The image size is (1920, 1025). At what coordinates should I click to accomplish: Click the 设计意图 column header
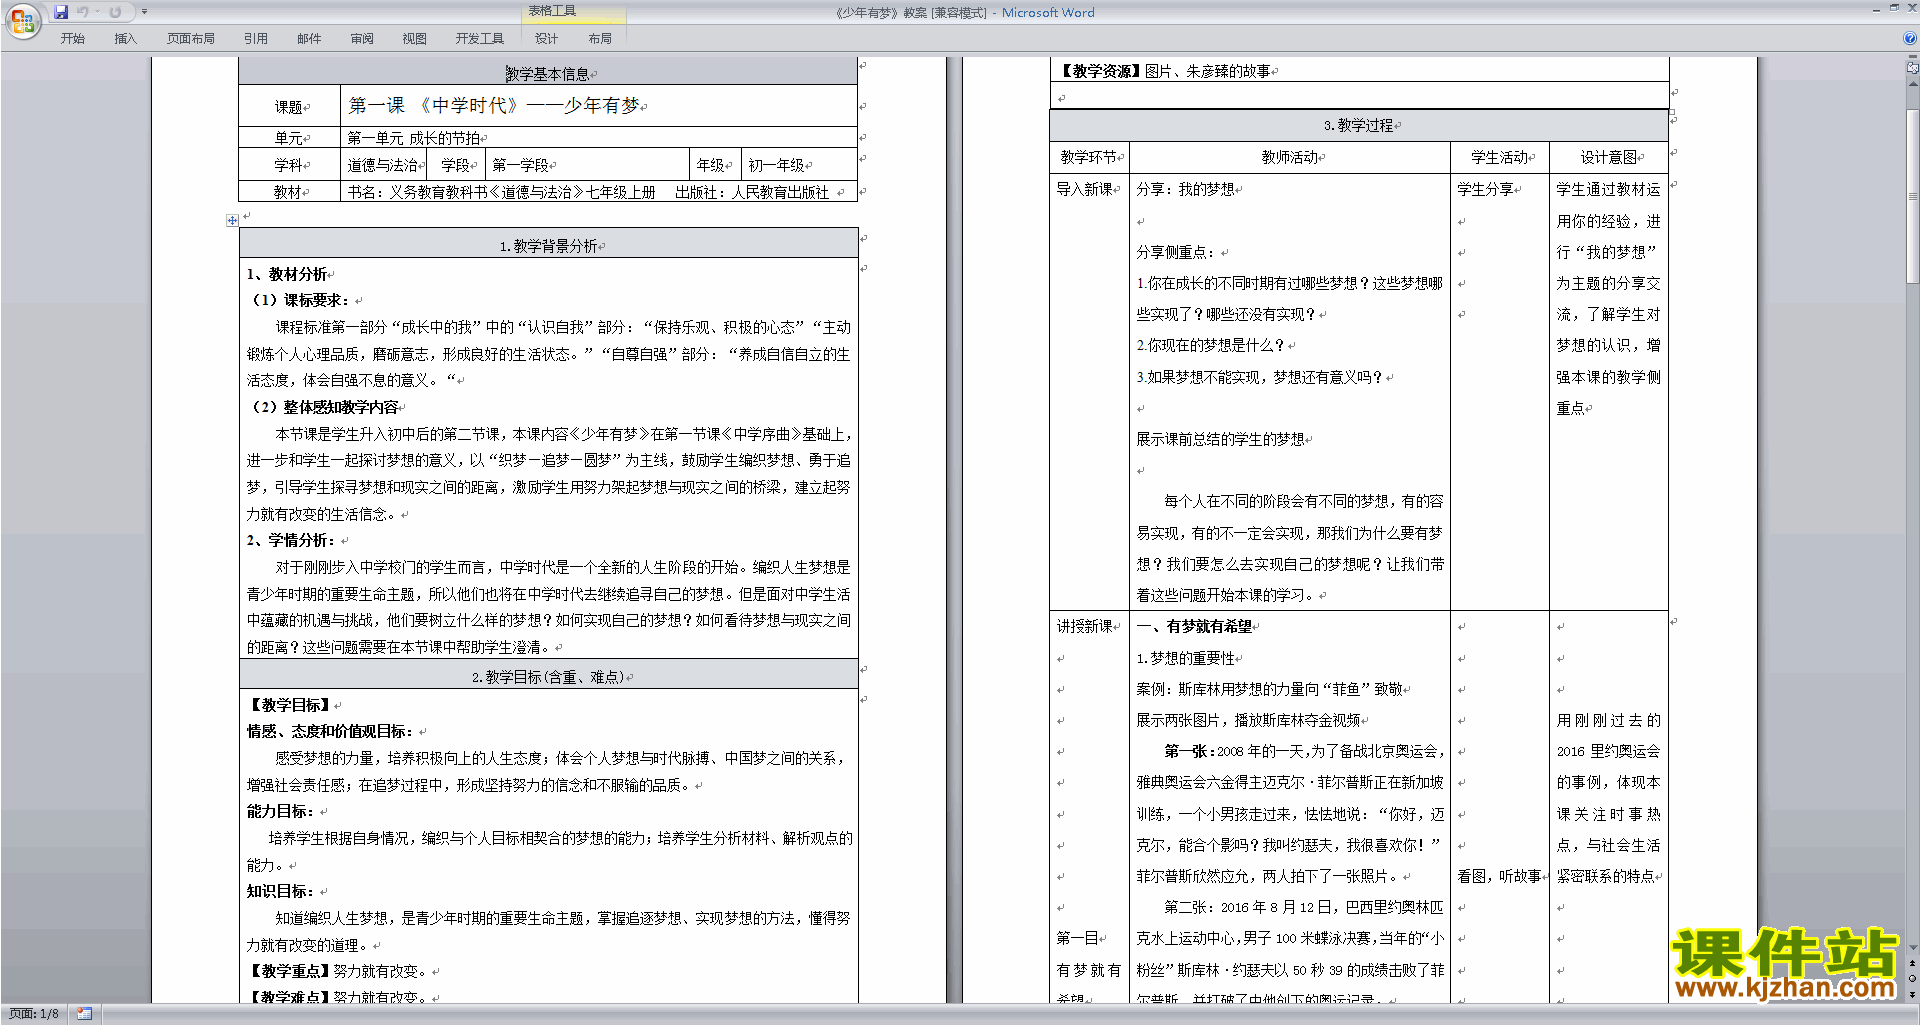(1609, 157)
